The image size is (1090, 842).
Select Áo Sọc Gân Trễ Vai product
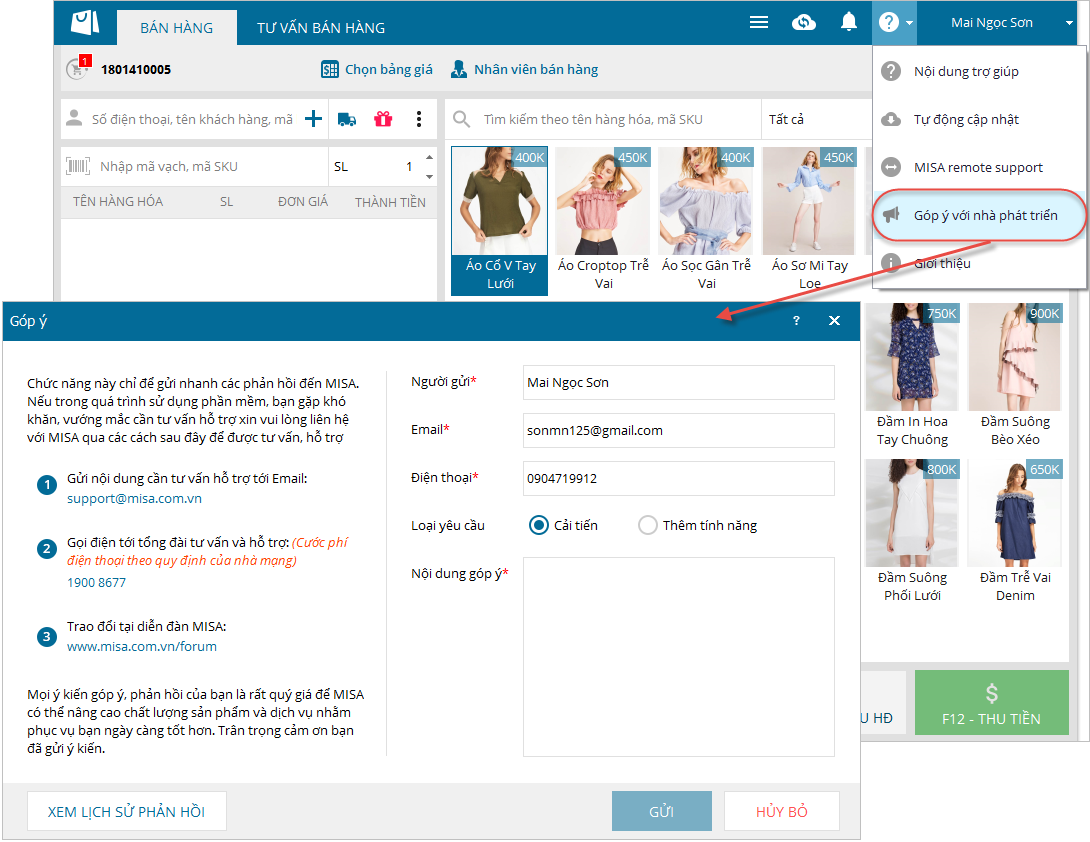click(x=706, y=220)
